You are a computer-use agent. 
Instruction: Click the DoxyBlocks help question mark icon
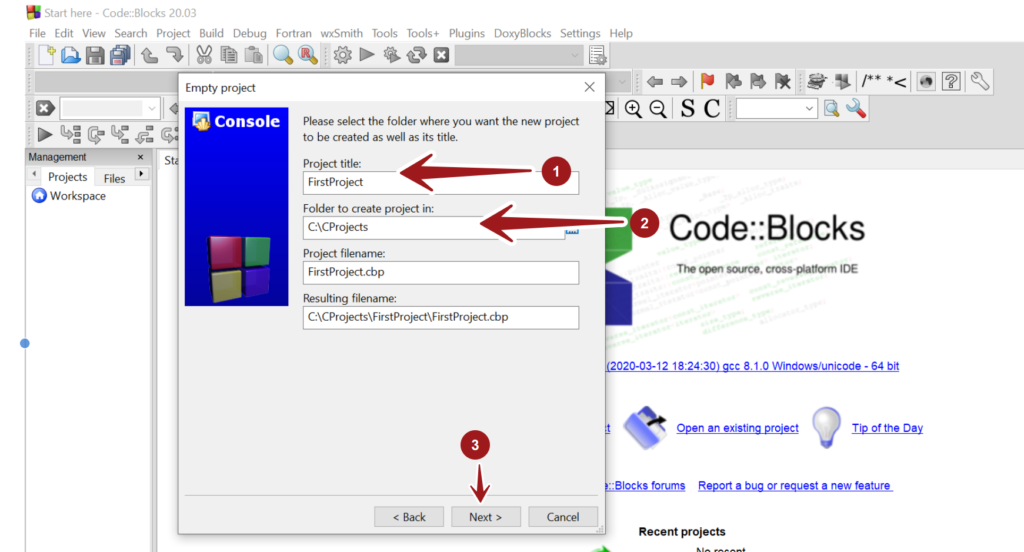pyautogui.click(x=951, y=82)
